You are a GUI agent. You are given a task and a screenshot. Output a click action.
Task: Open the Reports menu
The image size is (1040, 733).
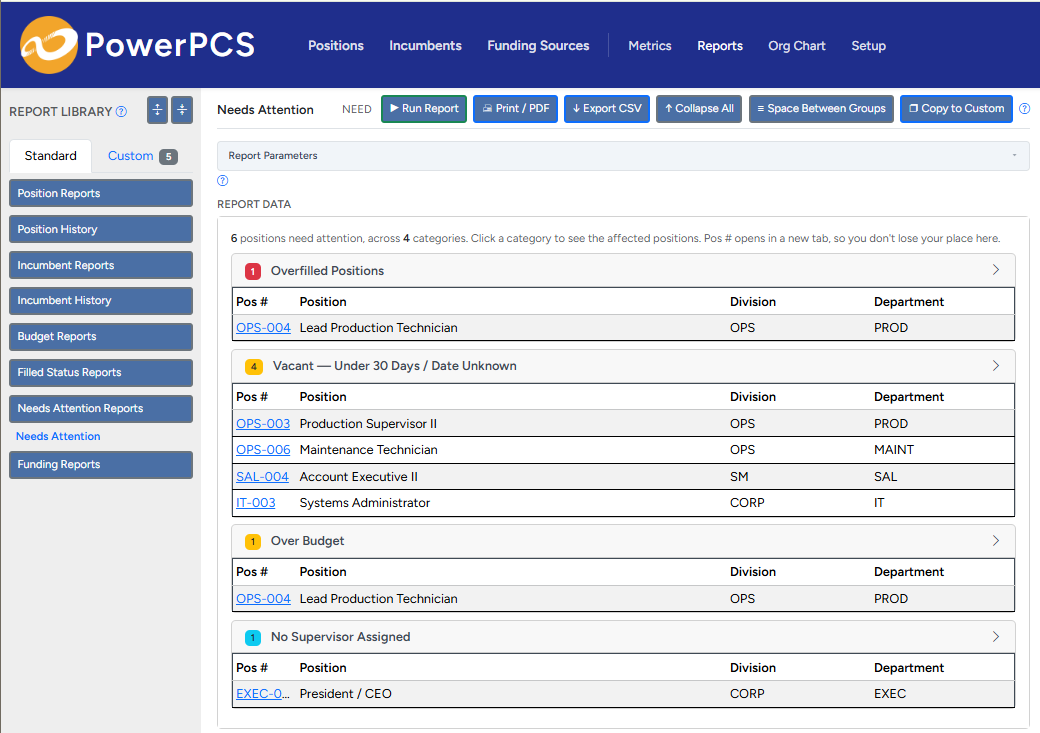720,46
